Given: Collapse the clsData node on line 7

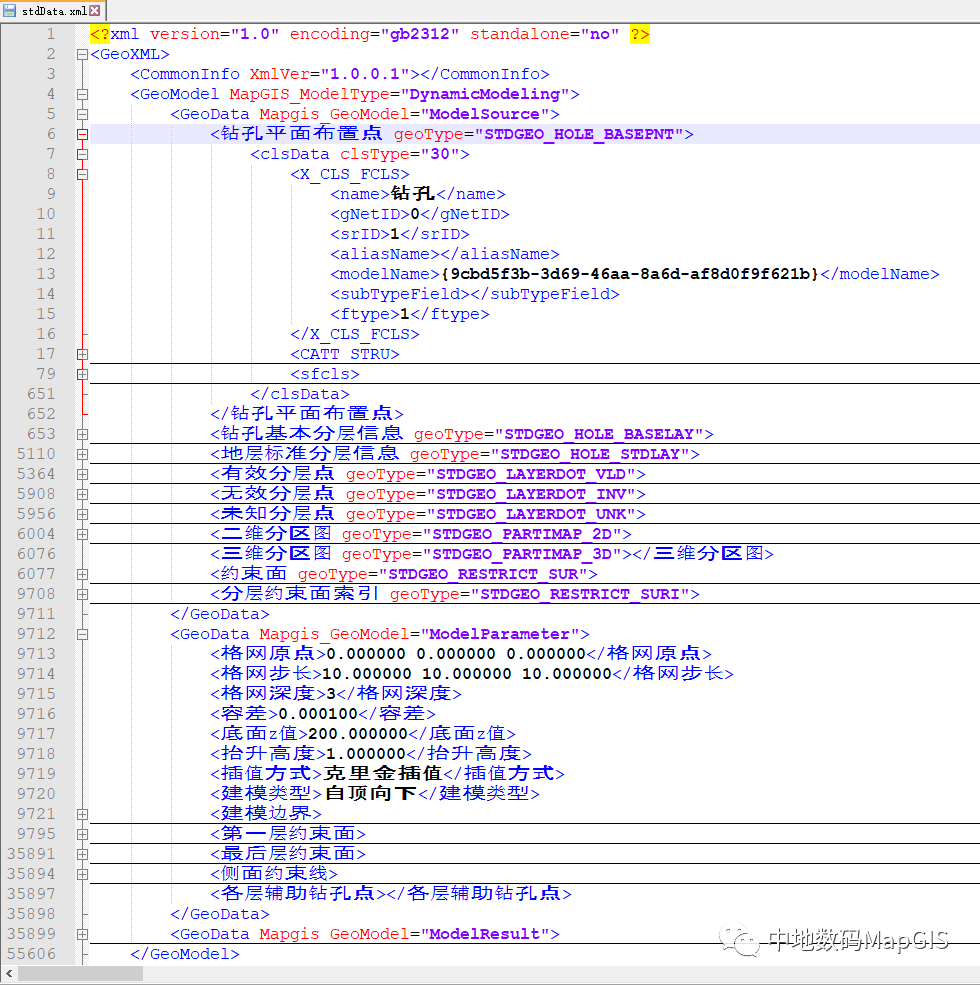Looking at the screenshot, I should [x=82, y=155].
